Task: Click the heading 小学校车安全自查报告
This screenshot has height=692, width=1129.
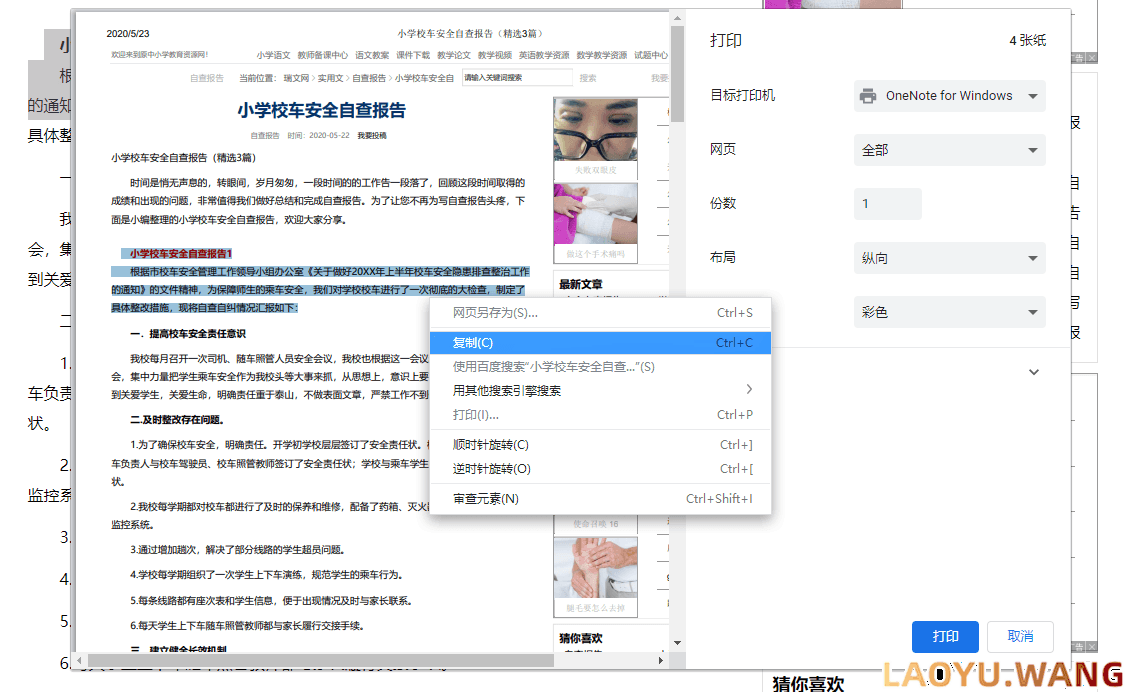Action: tap(322, 110)
